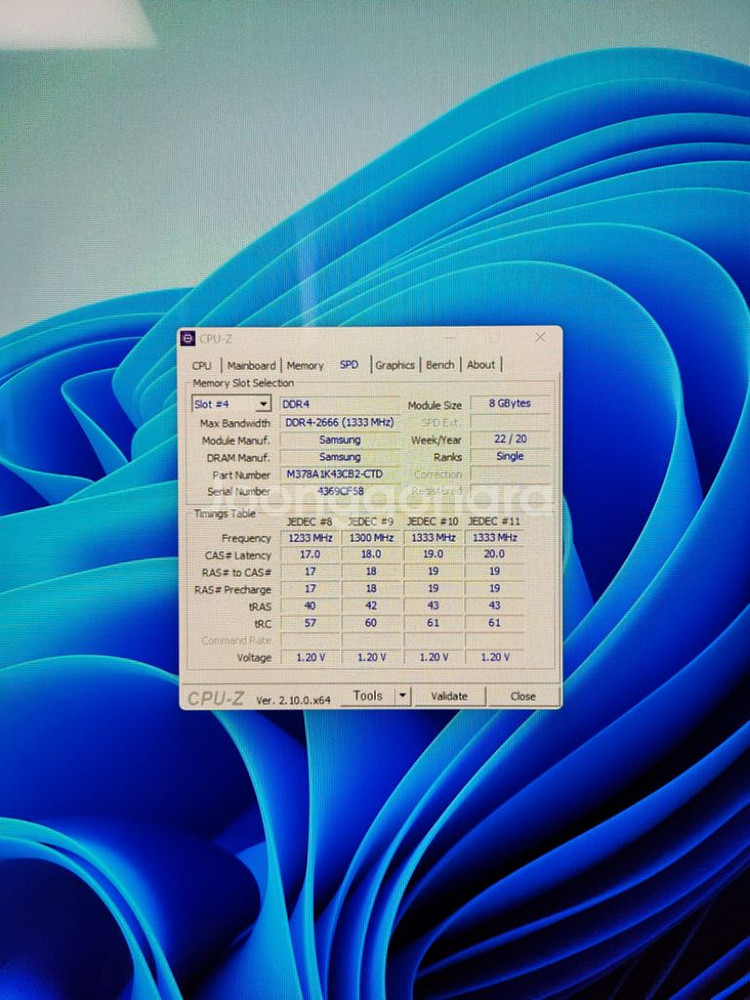Viewport: 750px width, 1000px height.
Task: Click the JEDEC #11 column header
Action: click(x=494, y=521)
